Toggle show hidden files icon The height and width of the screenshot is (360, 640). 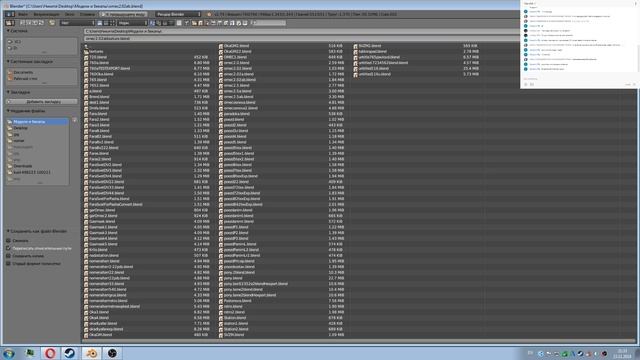(180, 23)
